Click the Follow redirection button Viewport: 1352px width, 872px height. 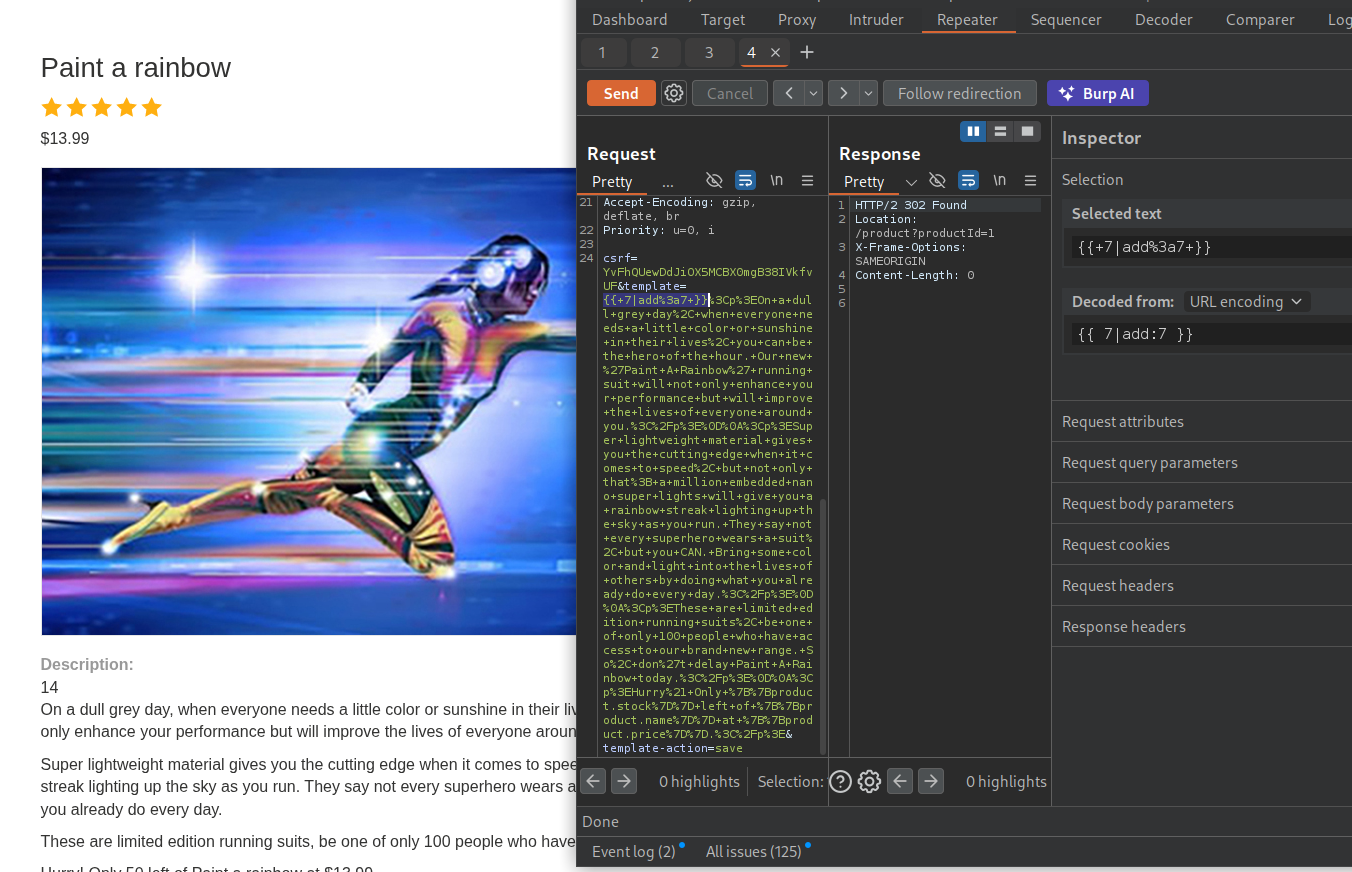(959, 93)
